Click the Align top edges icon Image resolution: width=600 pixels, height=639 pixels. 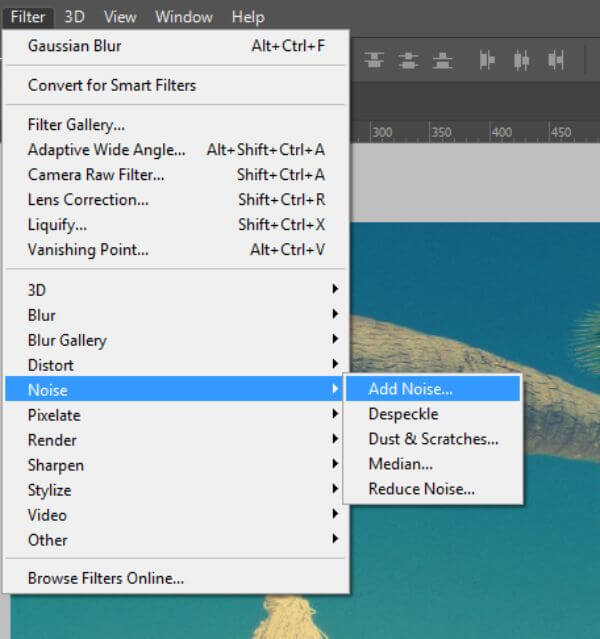pos(374,60)
